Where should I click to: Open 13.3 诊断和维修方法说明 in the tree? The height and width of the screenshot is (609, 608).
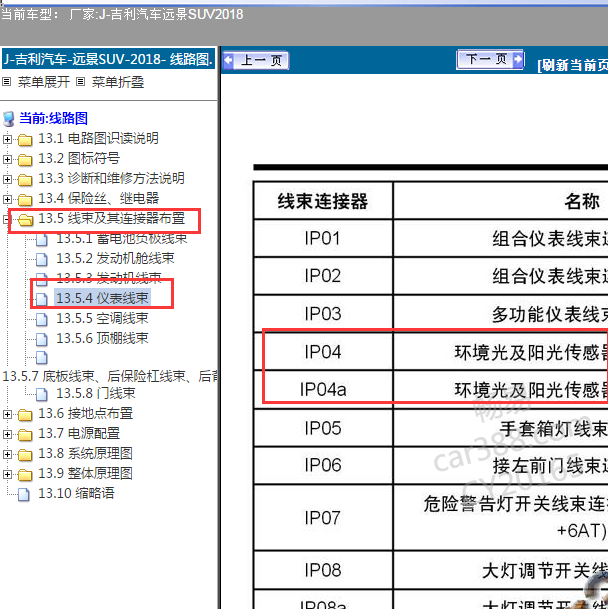click(x=111, y=178)
